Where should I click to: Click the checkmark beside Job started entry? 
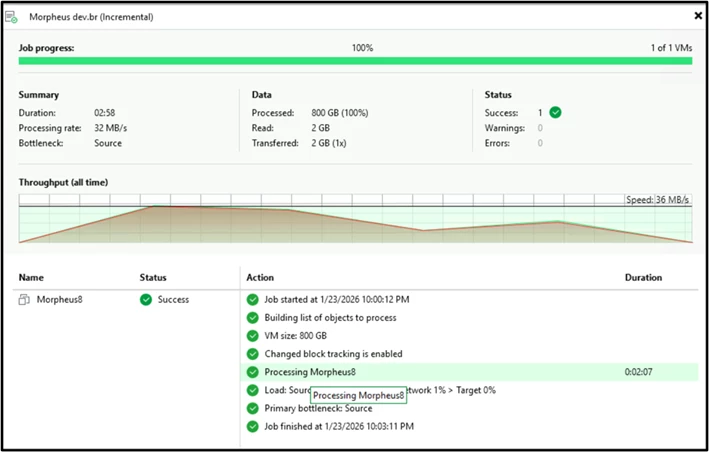(252, 300)
